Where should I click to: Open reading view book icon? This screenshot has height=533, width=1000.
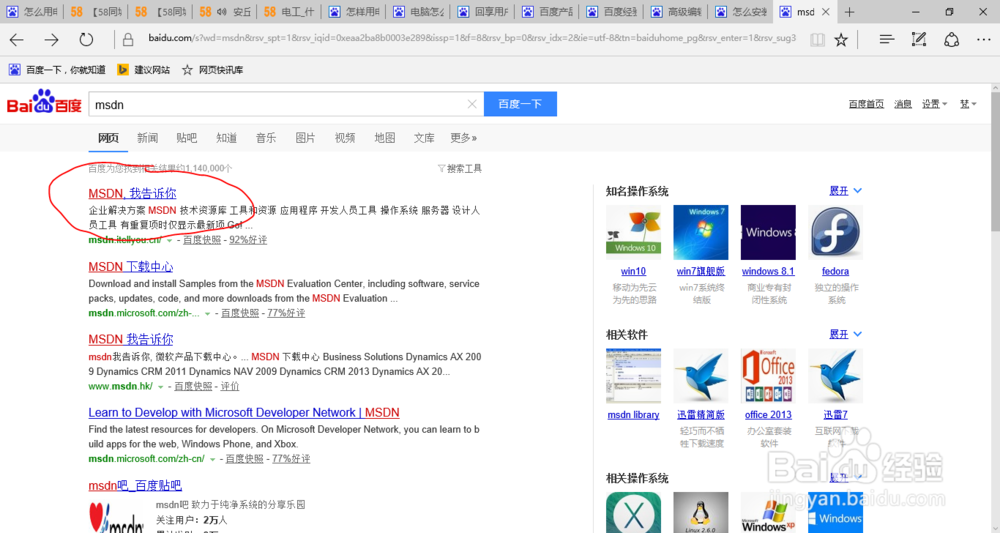817,40
